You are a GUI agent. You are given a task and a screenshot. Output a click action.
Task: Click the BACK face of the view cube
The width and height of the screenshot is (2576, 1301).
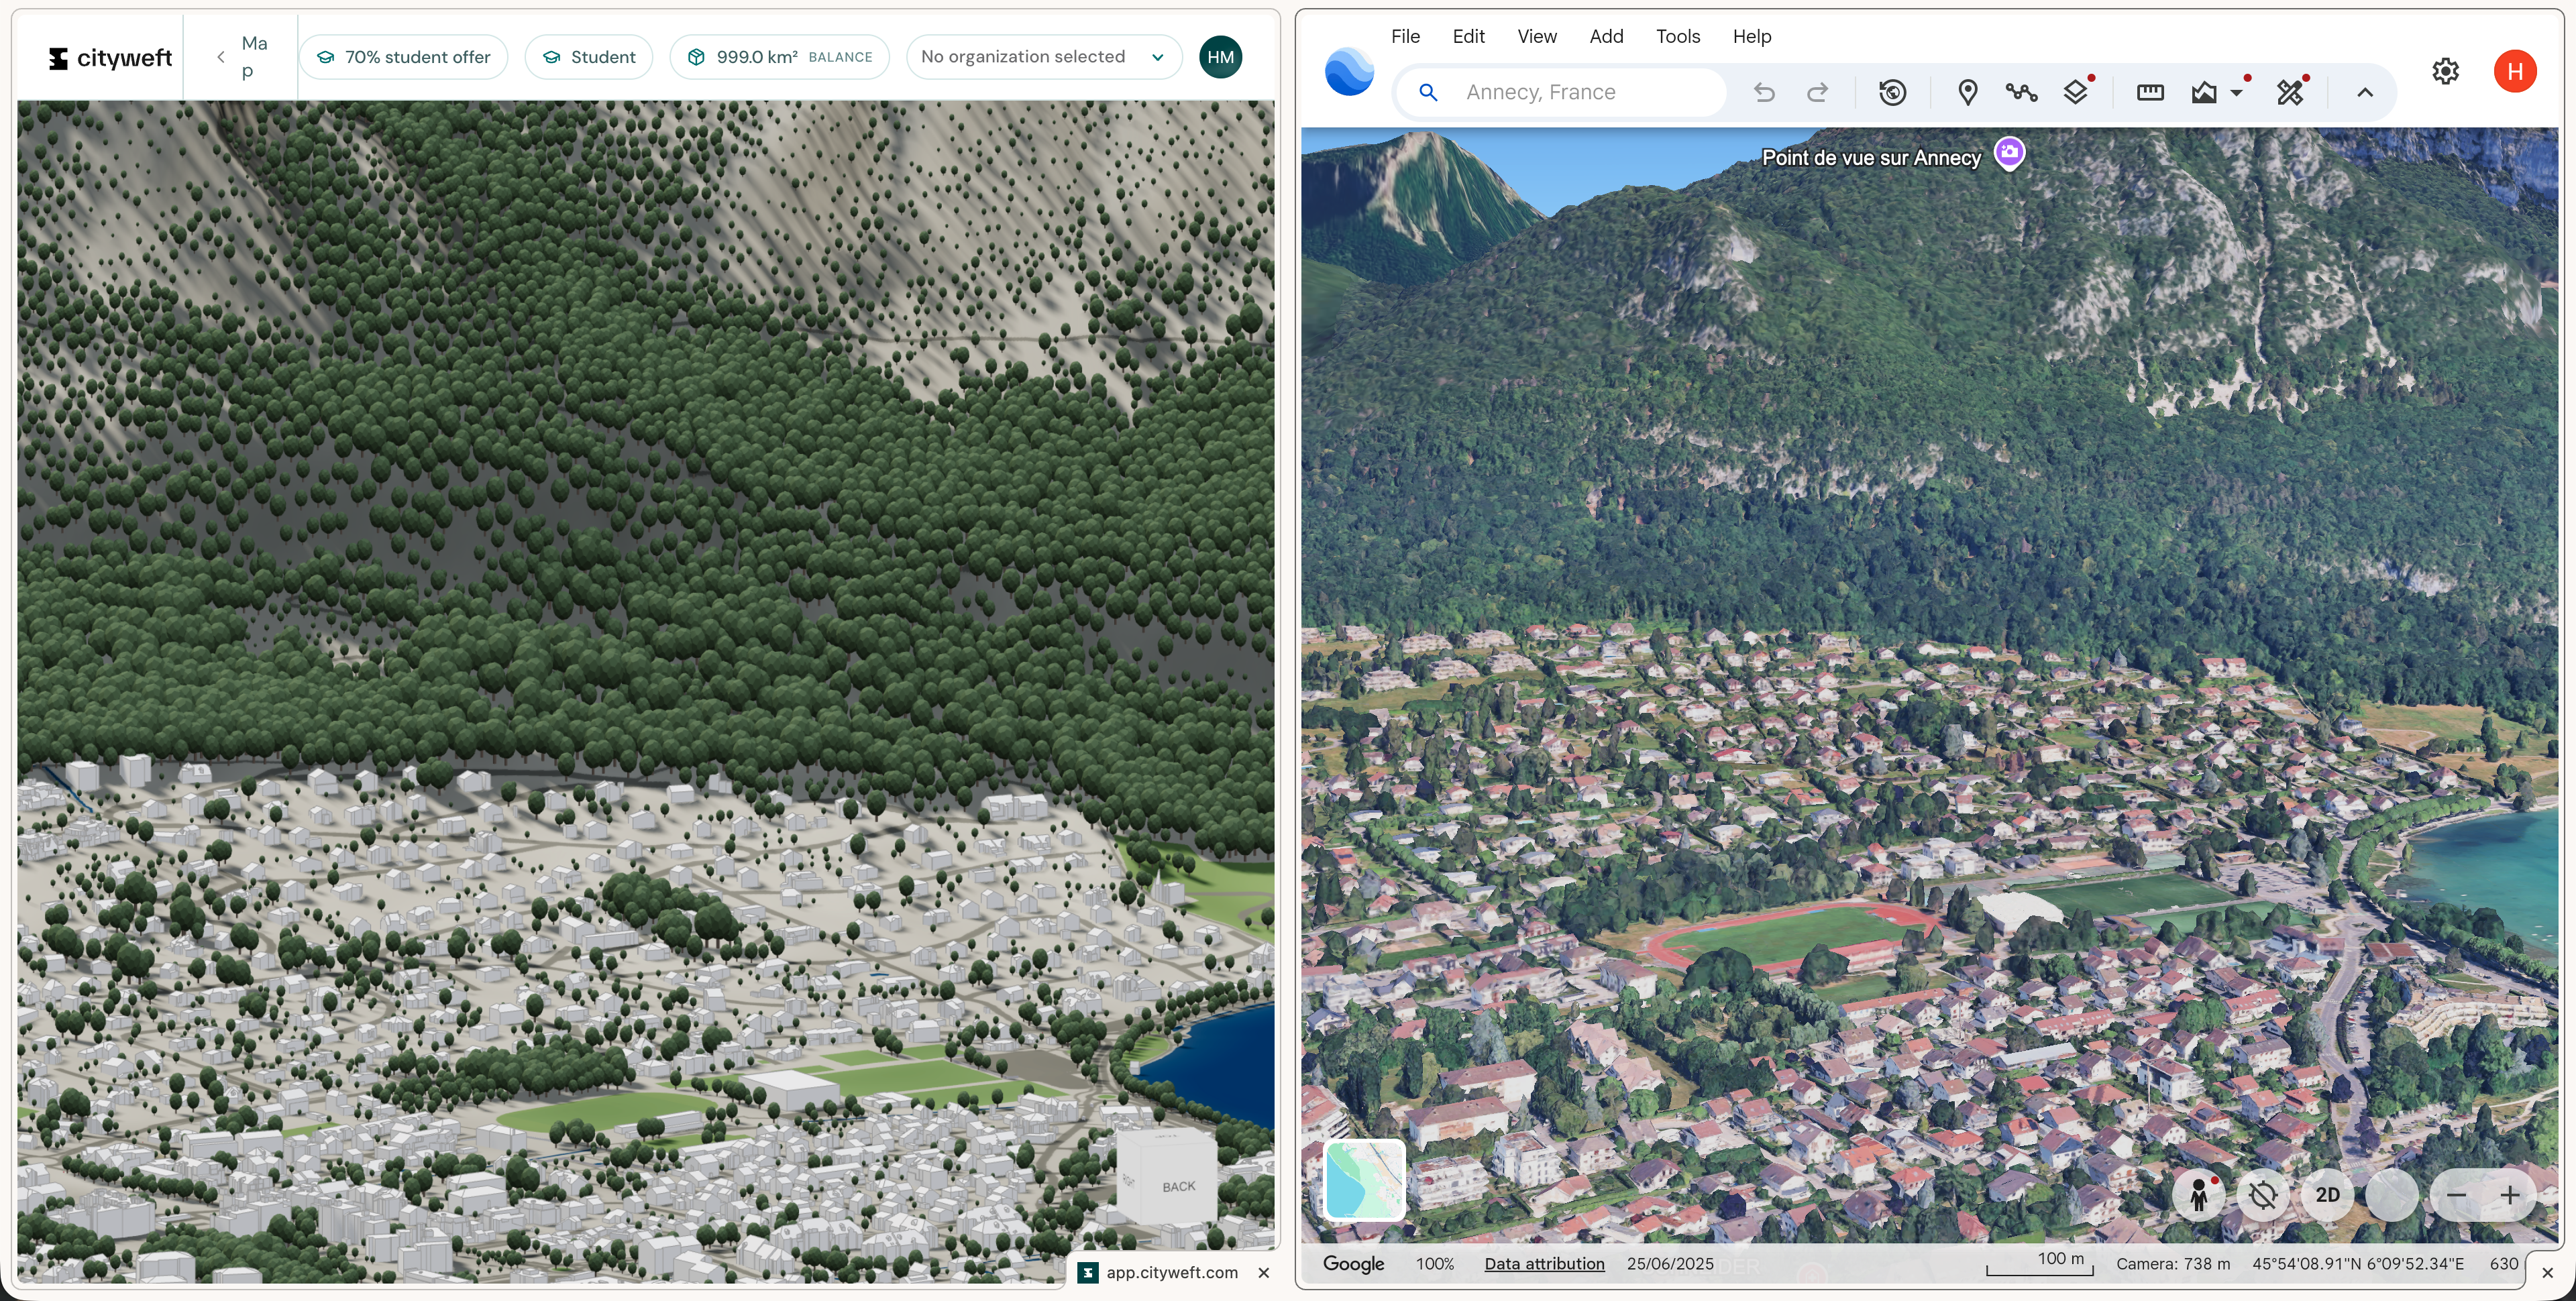pyautogui.click(x=1178, y=1186)
